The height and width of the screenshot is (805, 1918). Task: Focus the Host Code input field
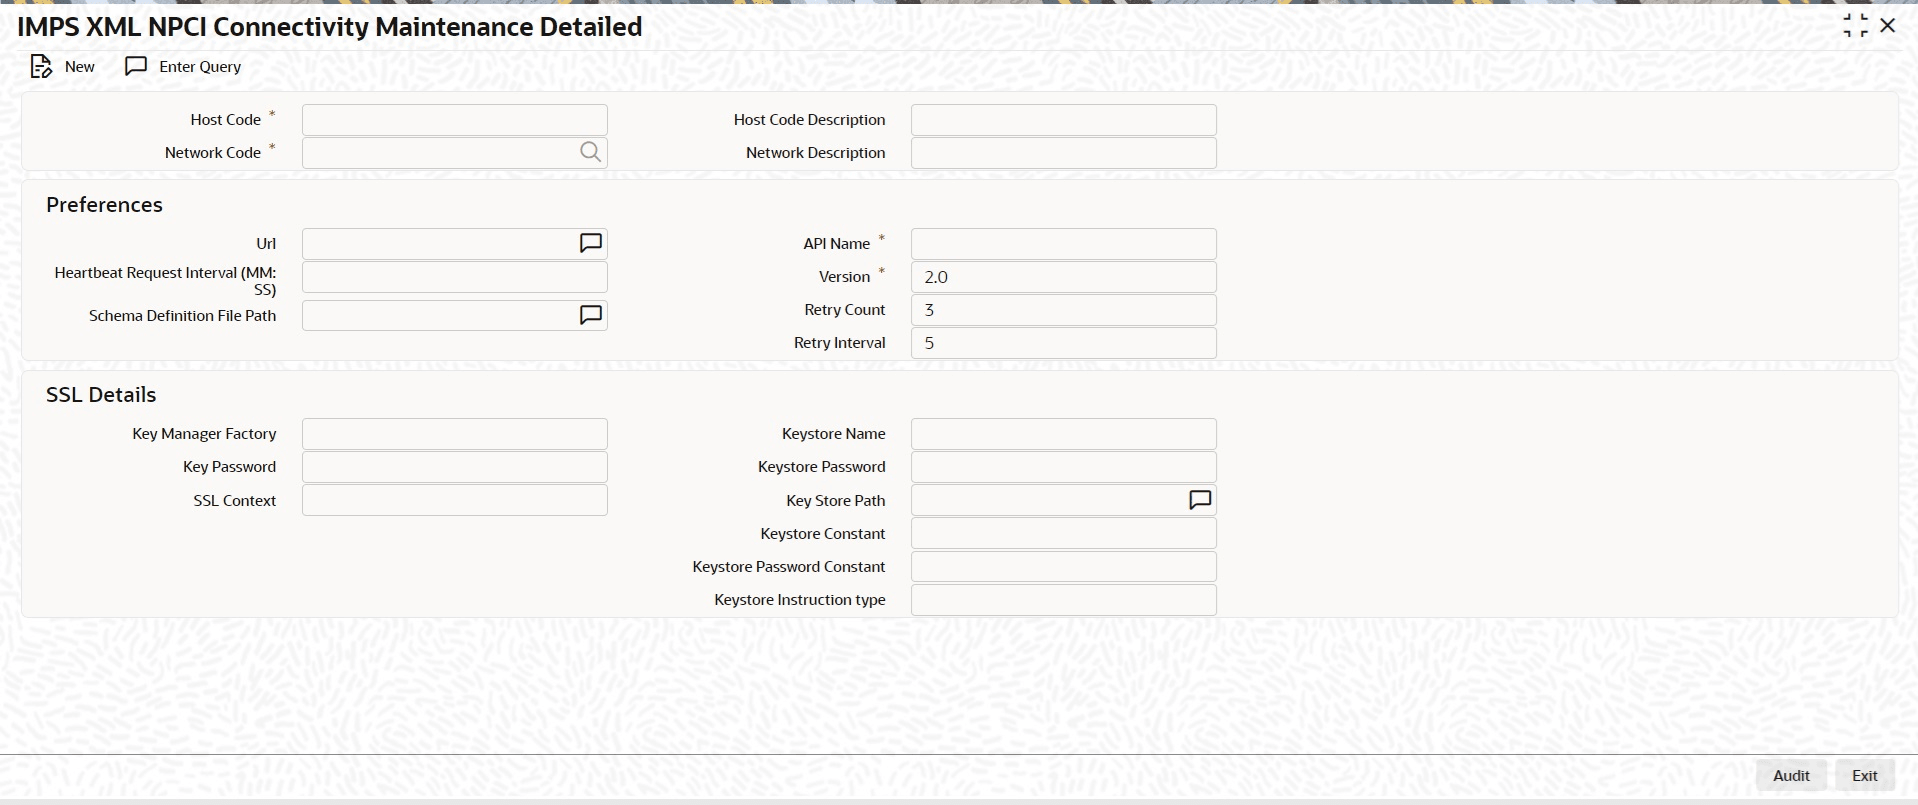(455, 120)
